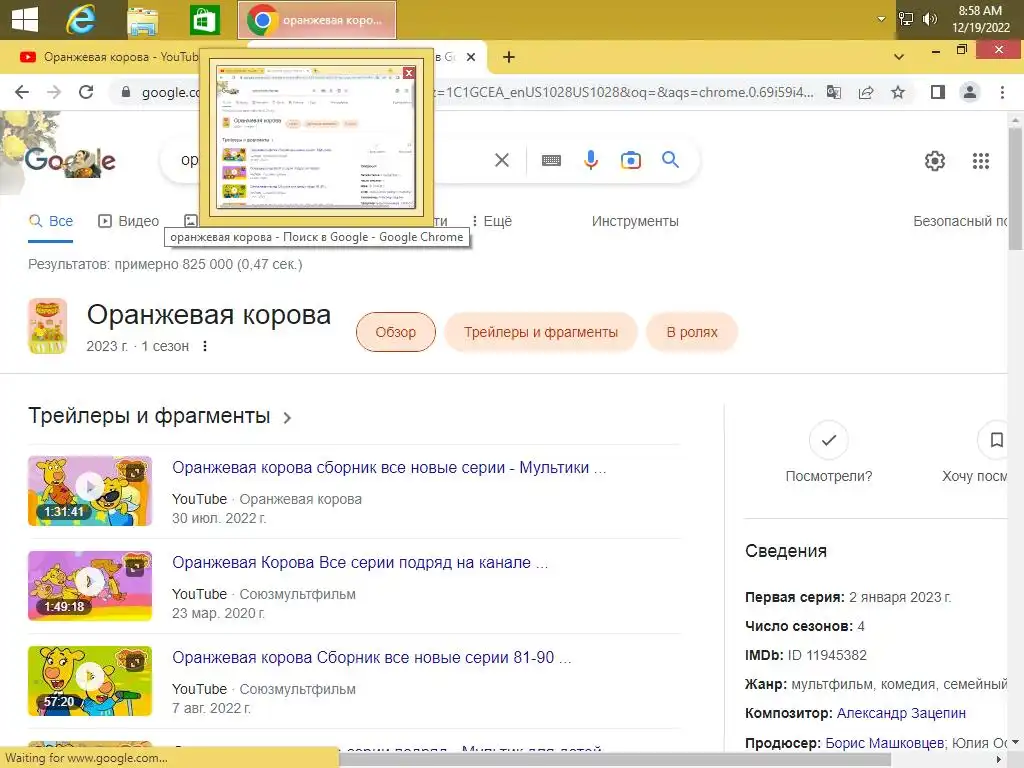Expand the Chrome tab search dropdown
Screen dimensions: 1024x768
click(899, 57)
